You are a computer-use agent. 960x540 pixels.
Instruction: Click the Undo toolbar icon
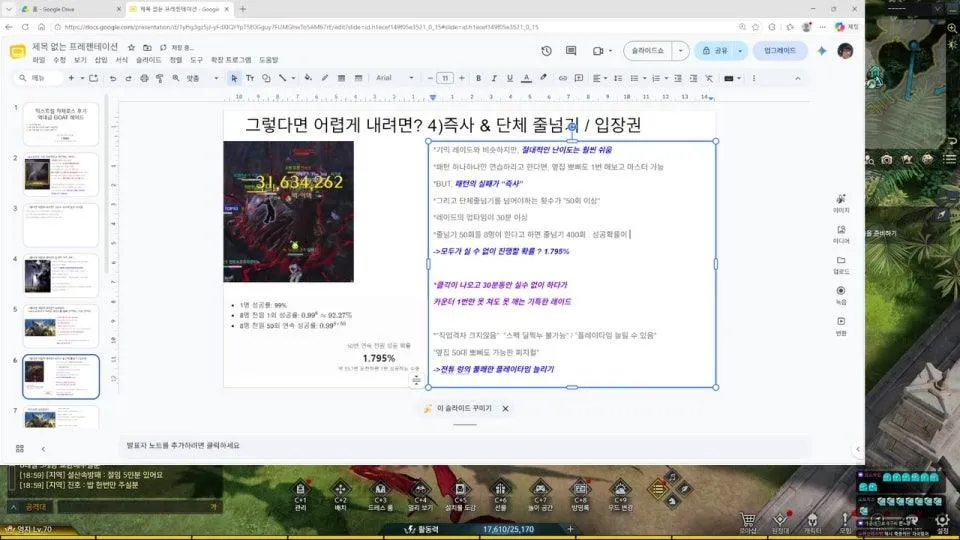pos(113,78)
